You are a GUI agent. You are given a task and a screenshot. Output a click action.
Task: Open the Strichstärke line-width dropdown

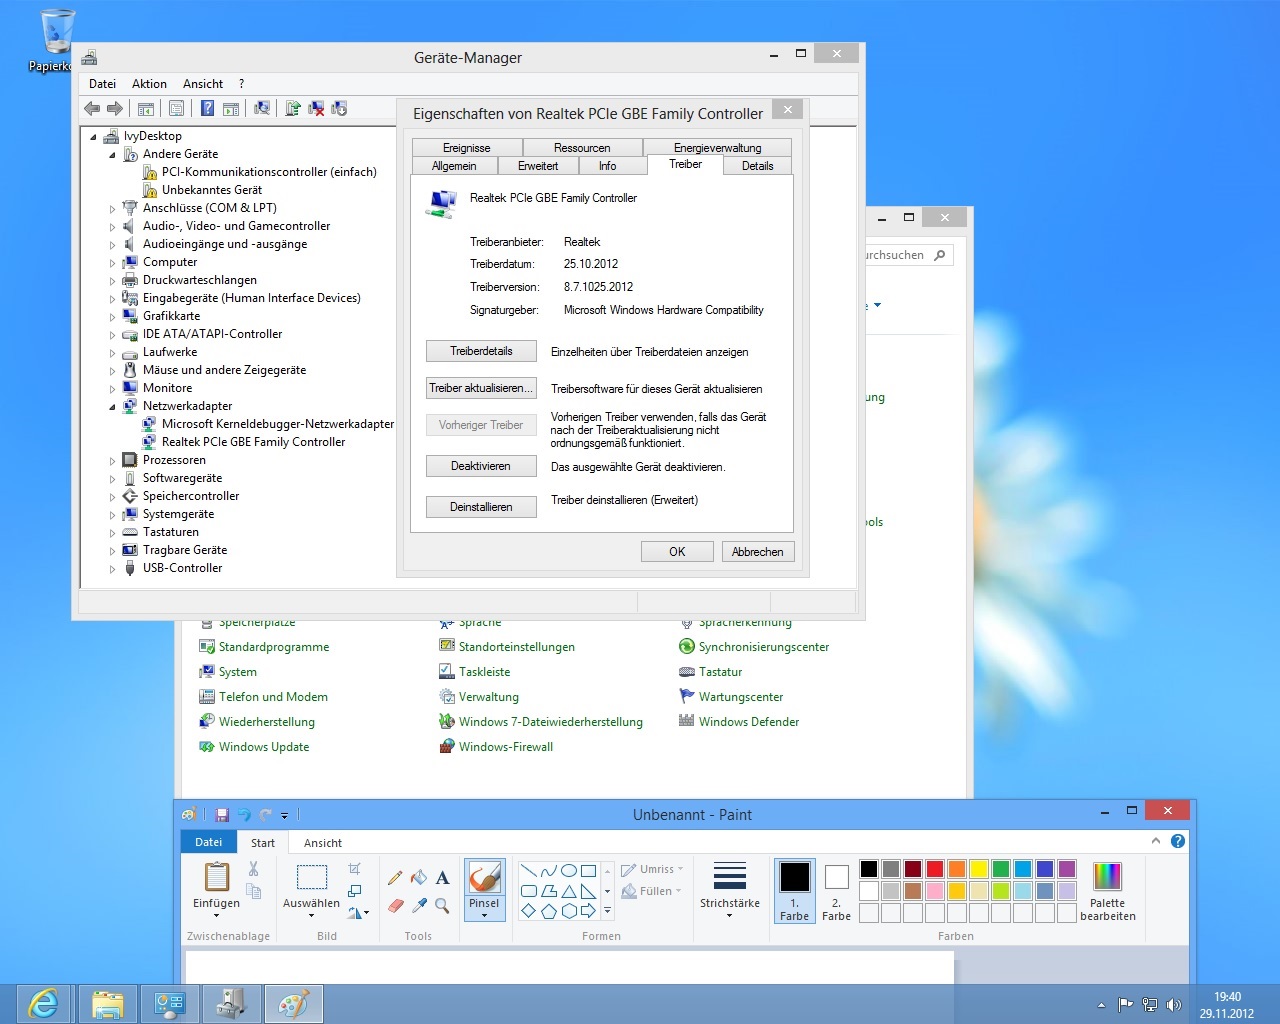tap(729, 915)
